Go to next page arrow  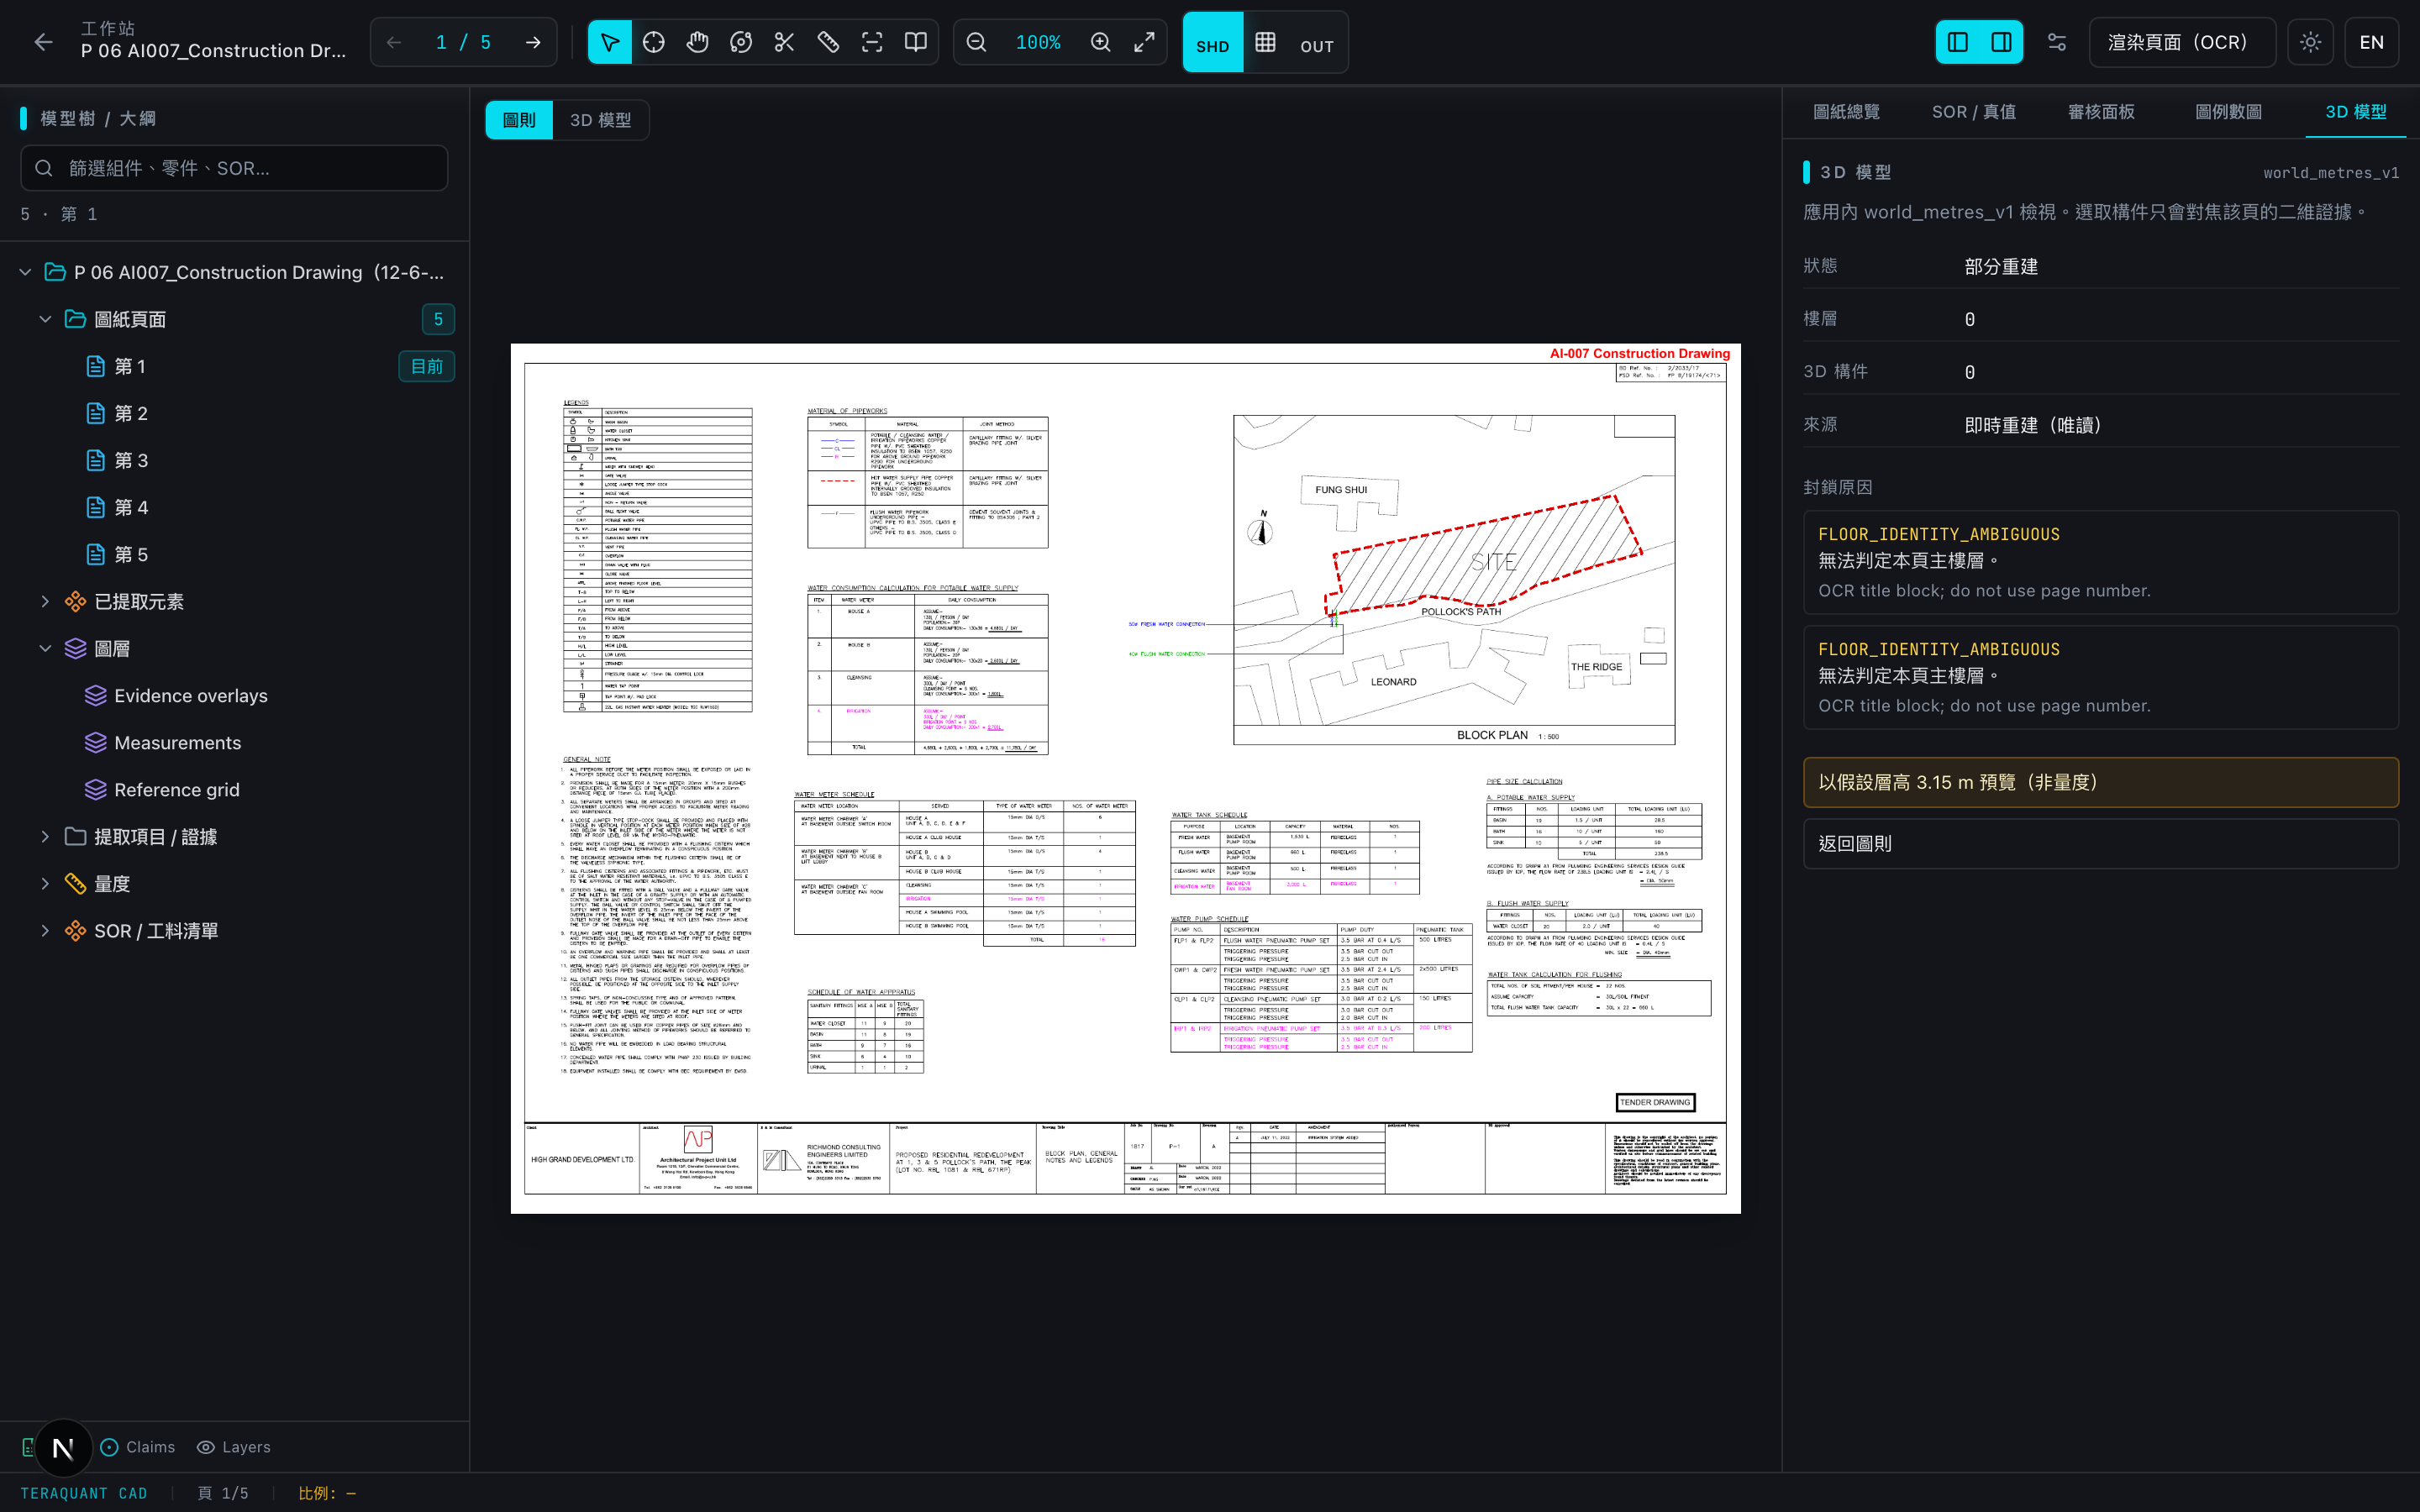[533, 42]
